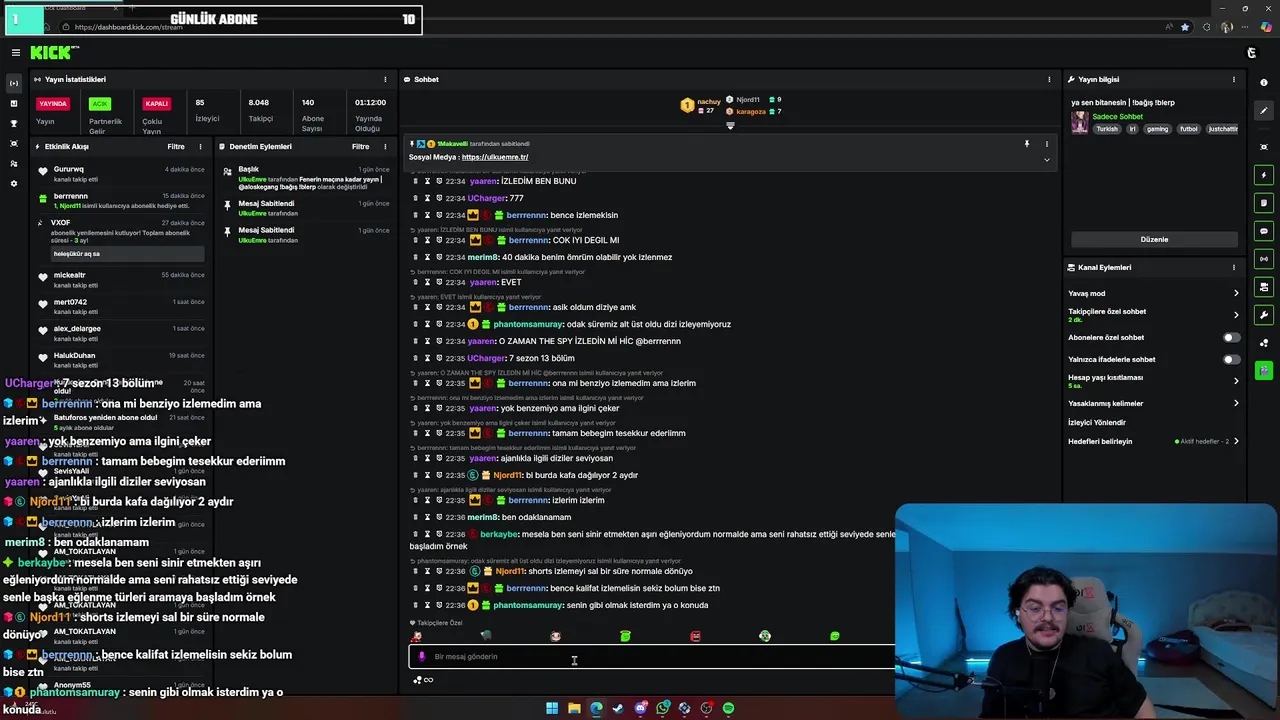Select the Turkish tag
The image size is (1280, 720).
coord(1107,129)
